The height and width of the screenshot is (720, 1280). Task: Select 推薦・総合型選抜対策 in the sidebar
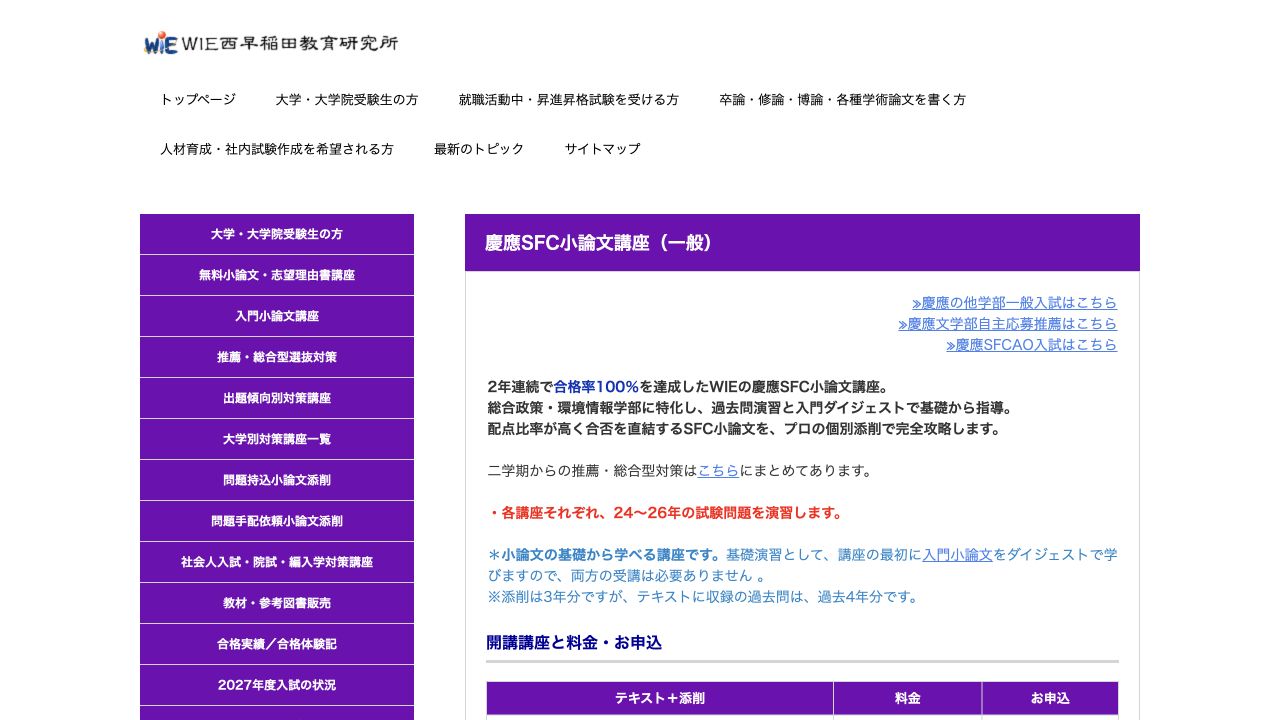click(277, 357)
